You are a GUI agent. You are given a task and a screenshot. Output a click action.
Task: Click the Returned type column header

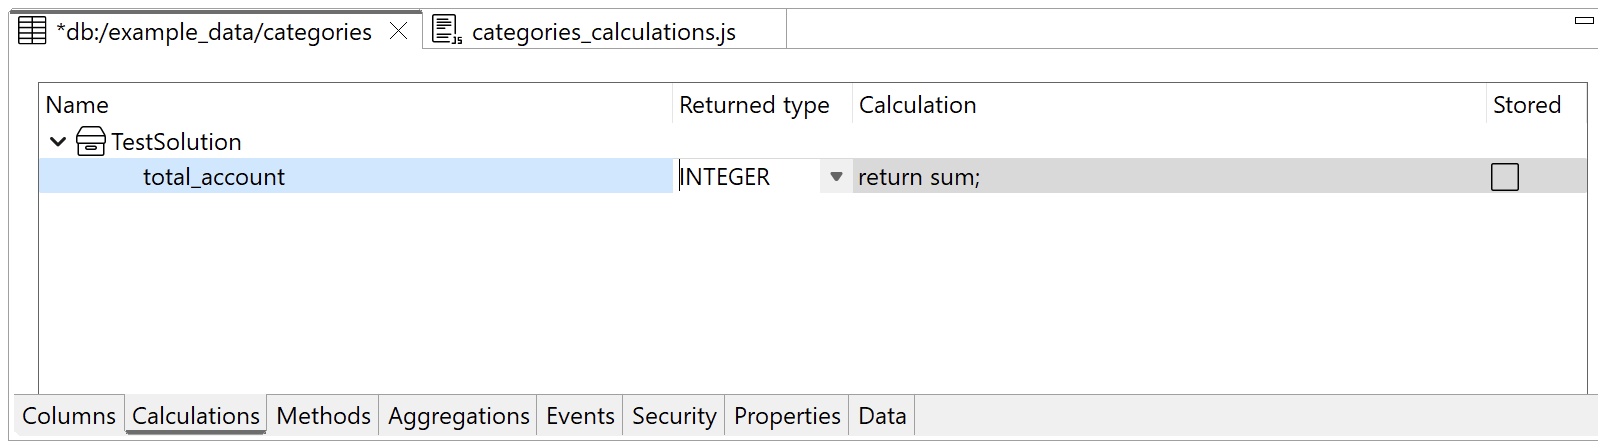(x=762, y=105)
